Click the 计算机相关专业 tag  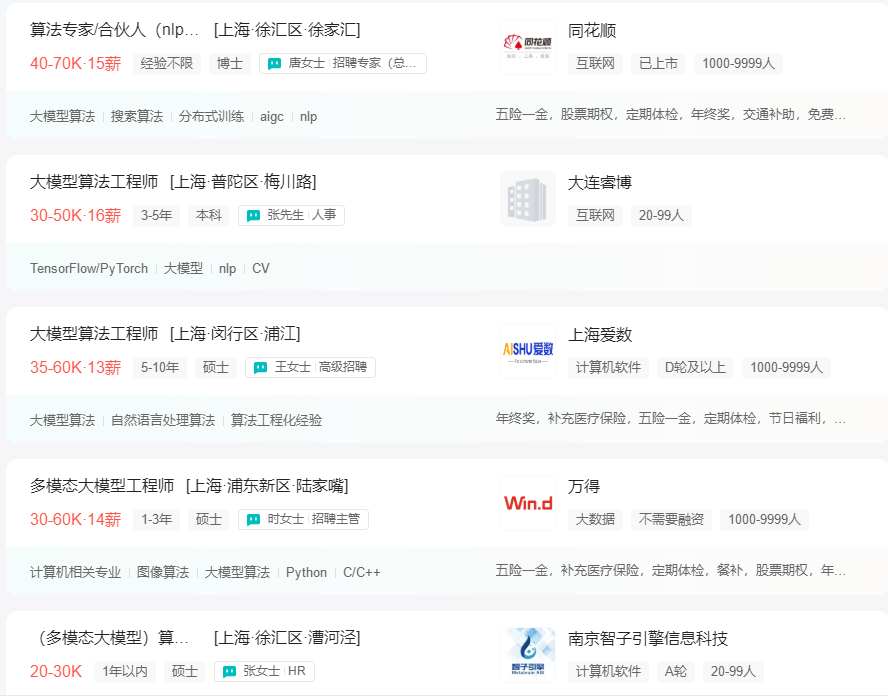(x=75, y=573)
